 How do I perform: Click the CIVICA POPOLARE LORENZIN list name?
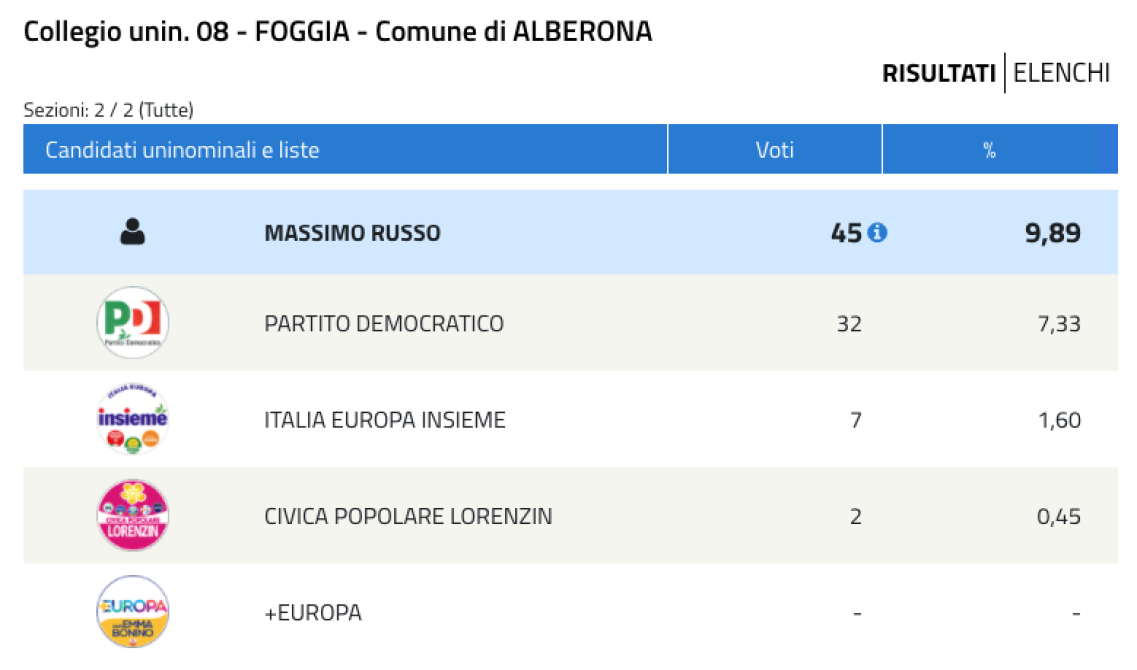coord(408,516)
